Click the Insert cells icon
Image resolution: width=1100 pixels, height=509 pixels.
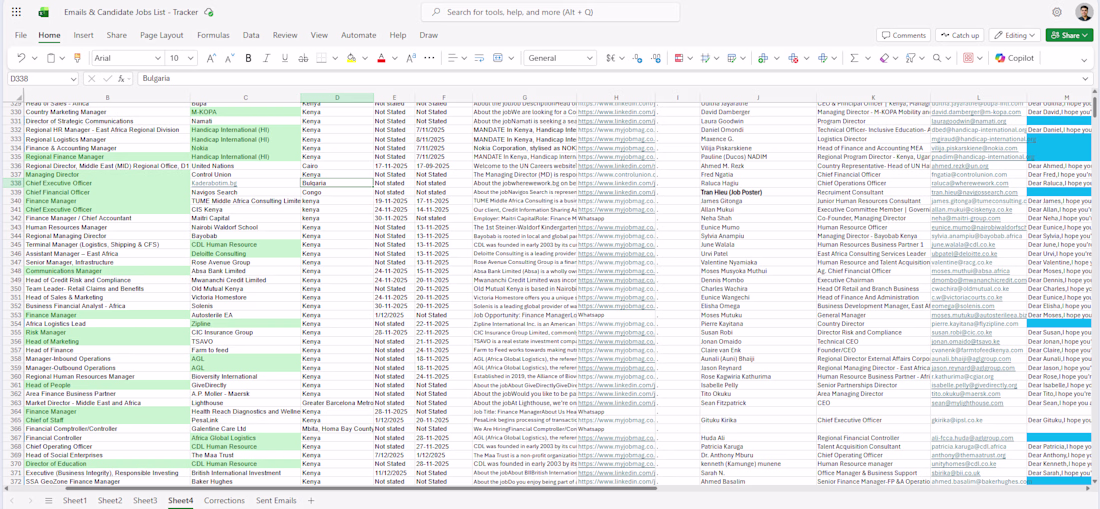tap(763, 58)
